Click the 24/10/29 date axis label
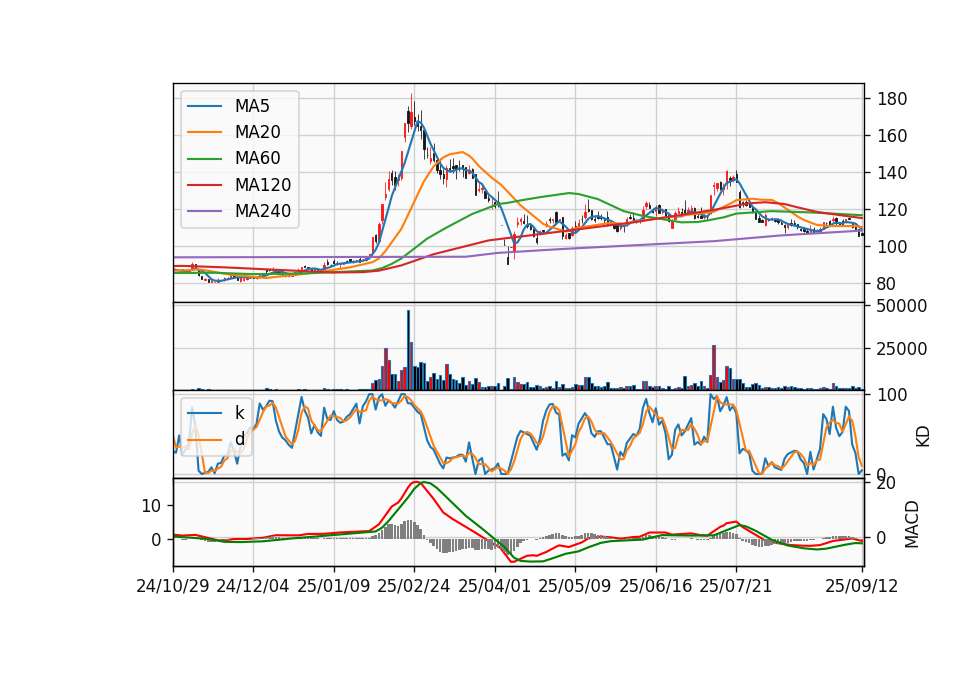Screen dimensions: 960x690 (173, 586)
